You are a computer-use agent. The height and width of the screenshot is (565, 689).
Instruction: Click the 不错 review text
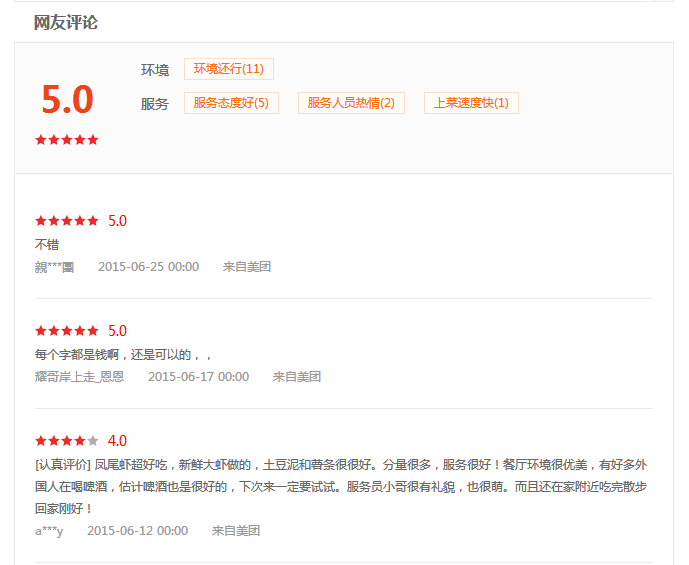(47, 245)
